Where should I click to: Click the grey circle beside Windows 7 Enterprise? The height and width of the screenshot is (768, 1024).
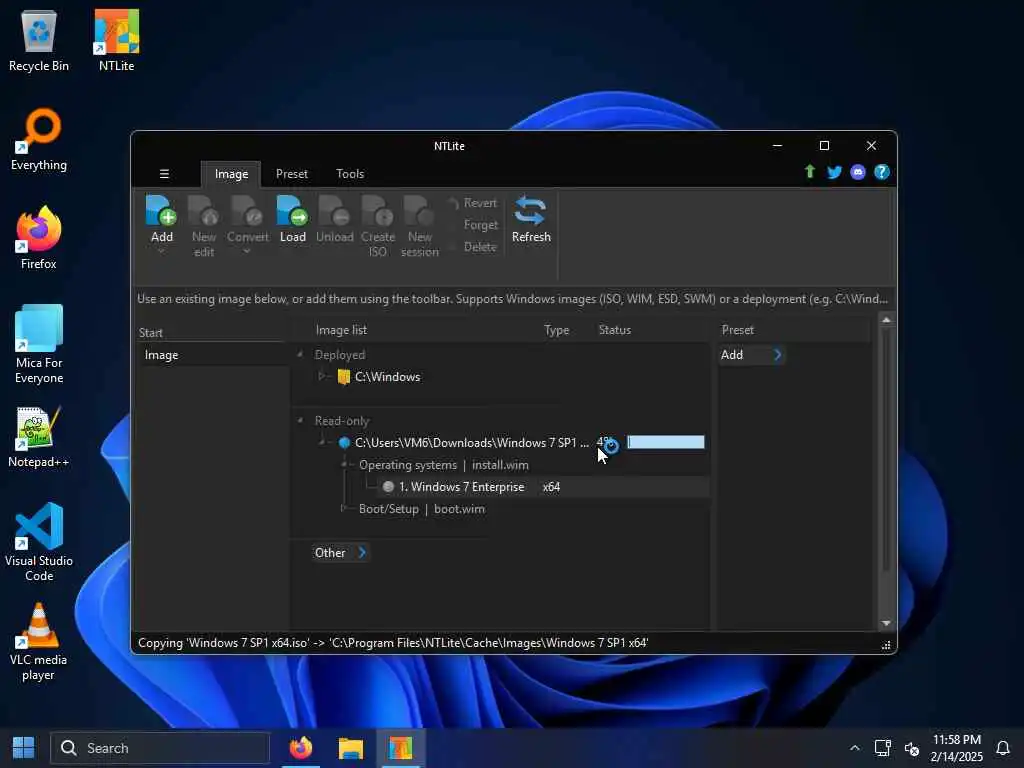pyautogui.click(x=388, y=487)
